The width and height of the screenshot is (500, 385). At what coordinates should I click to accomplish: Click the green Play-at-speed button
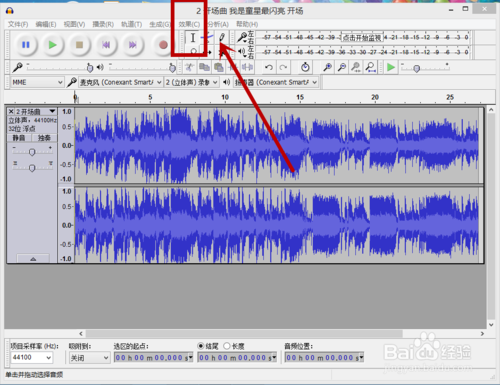(x=391, y=67)
